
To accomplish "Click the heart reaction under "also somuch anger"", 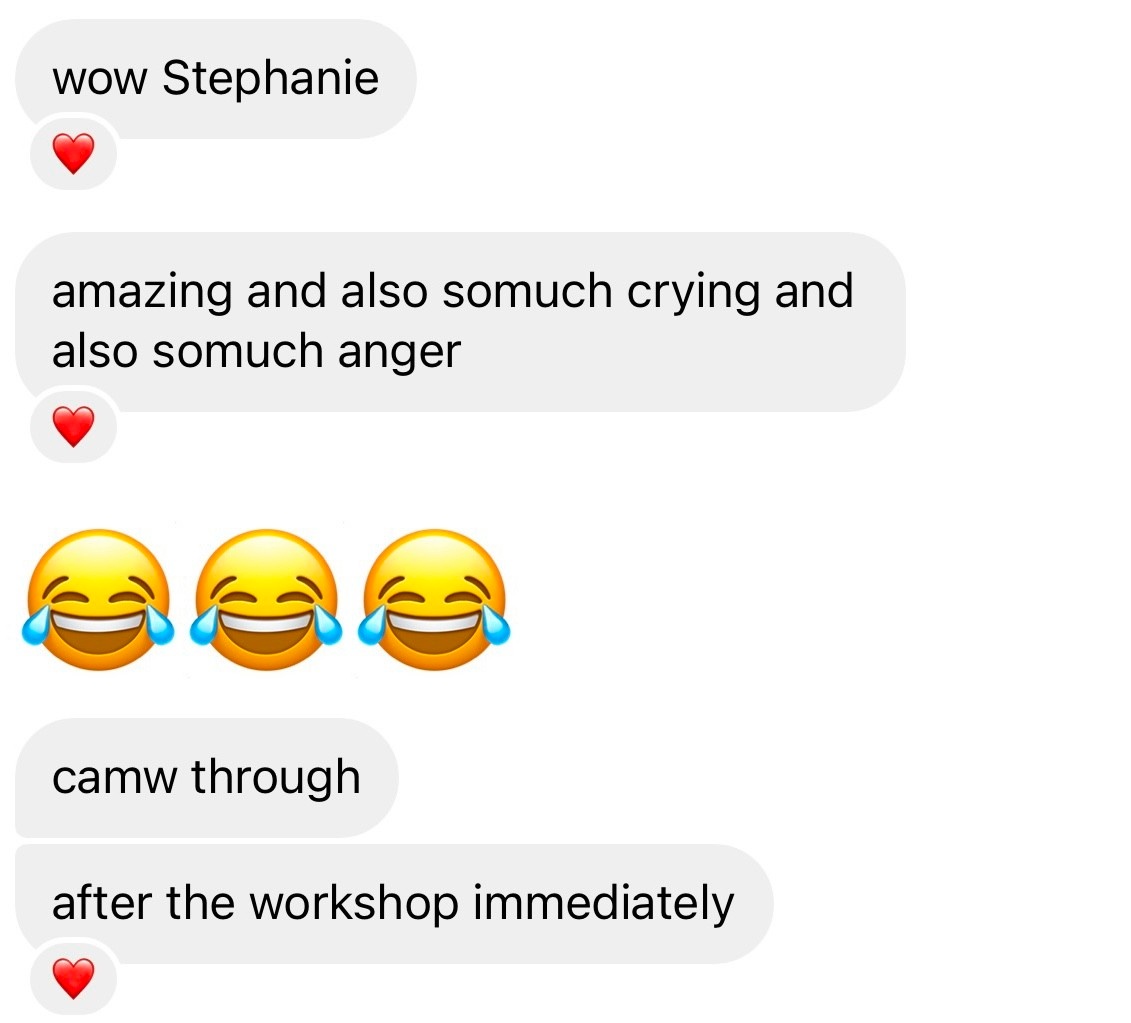I will (74, 426).
